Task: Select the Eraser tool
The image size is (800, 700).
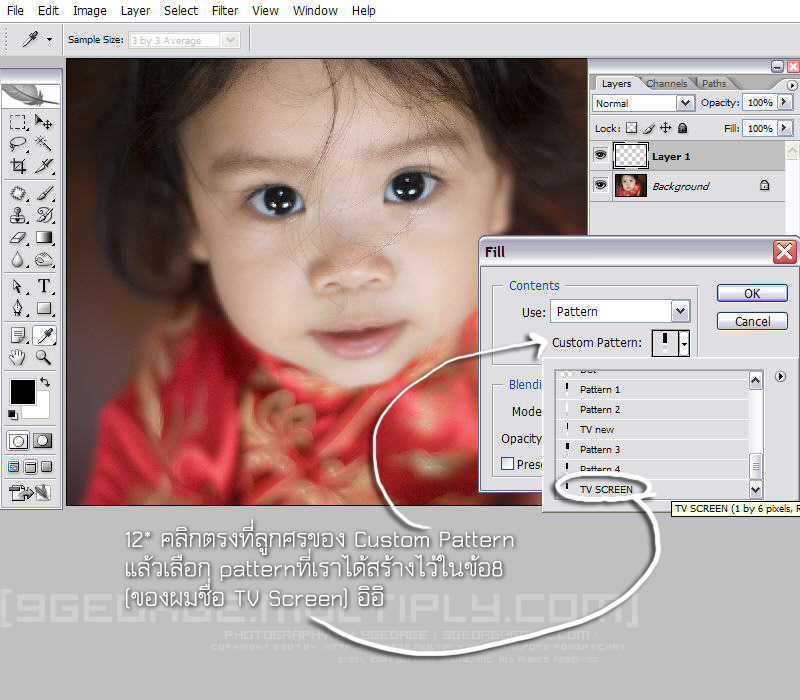Action: coord(18,238)
